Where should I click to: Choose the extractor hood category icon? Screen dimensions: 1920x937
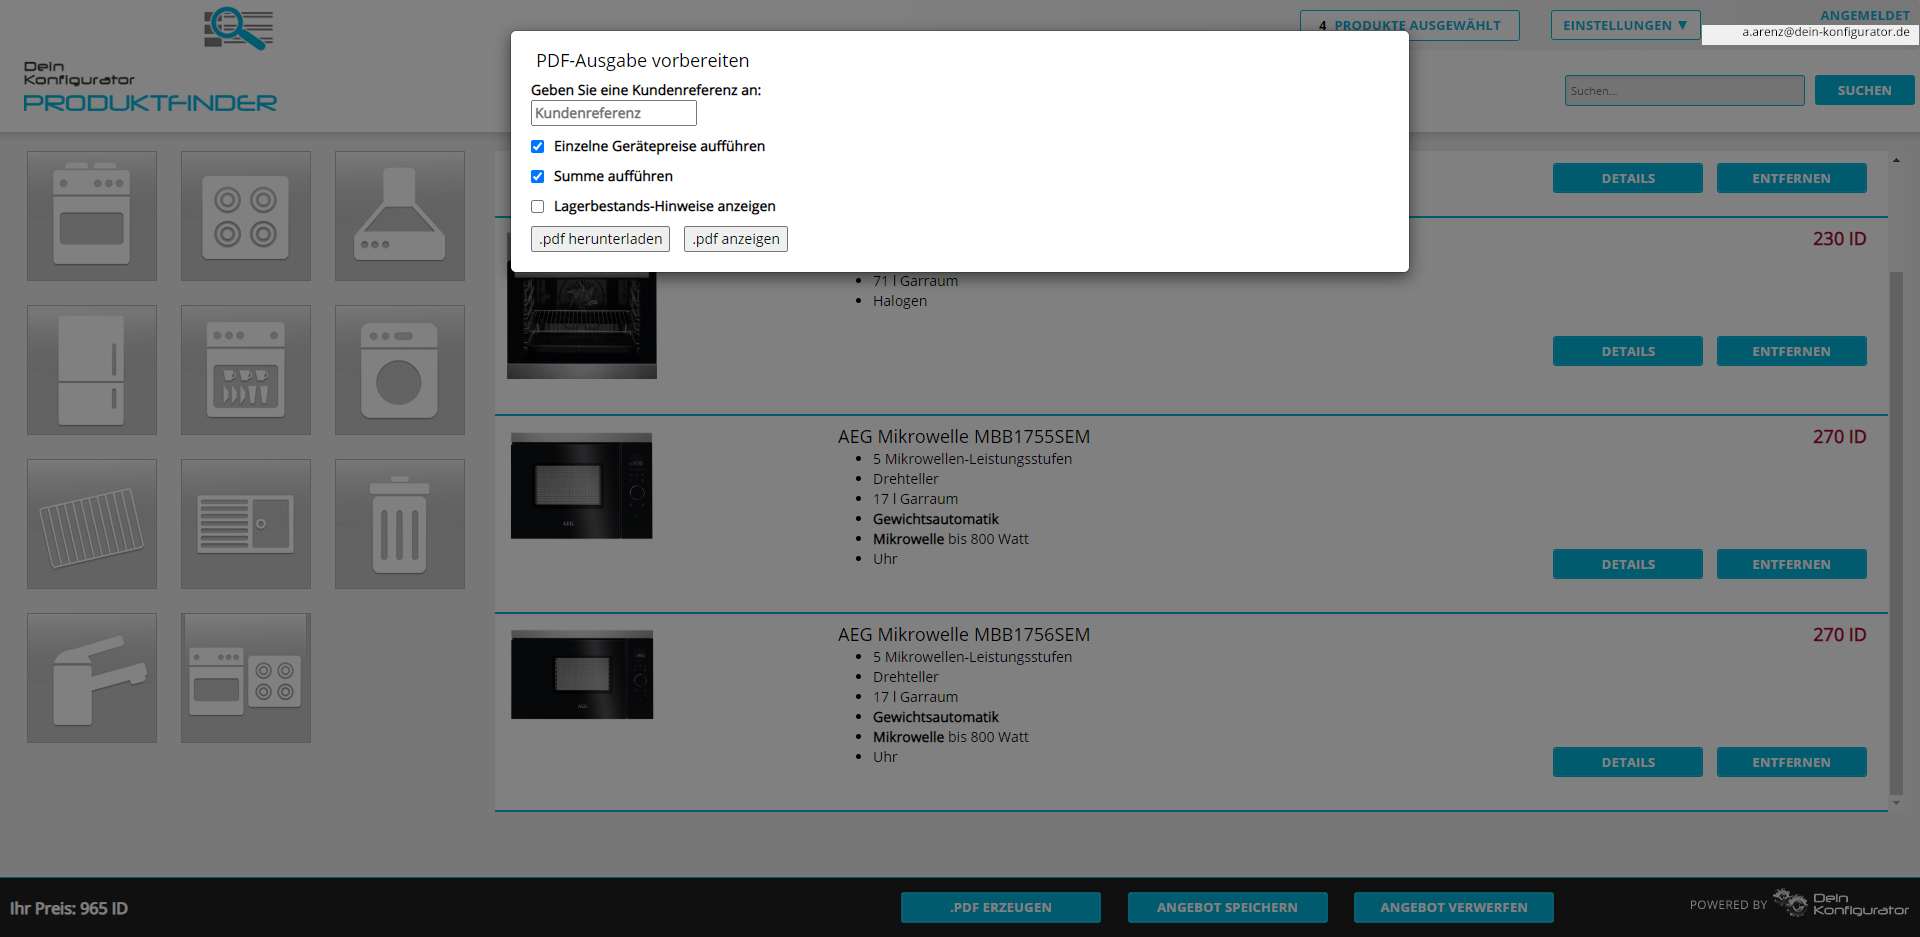point(400,216)
